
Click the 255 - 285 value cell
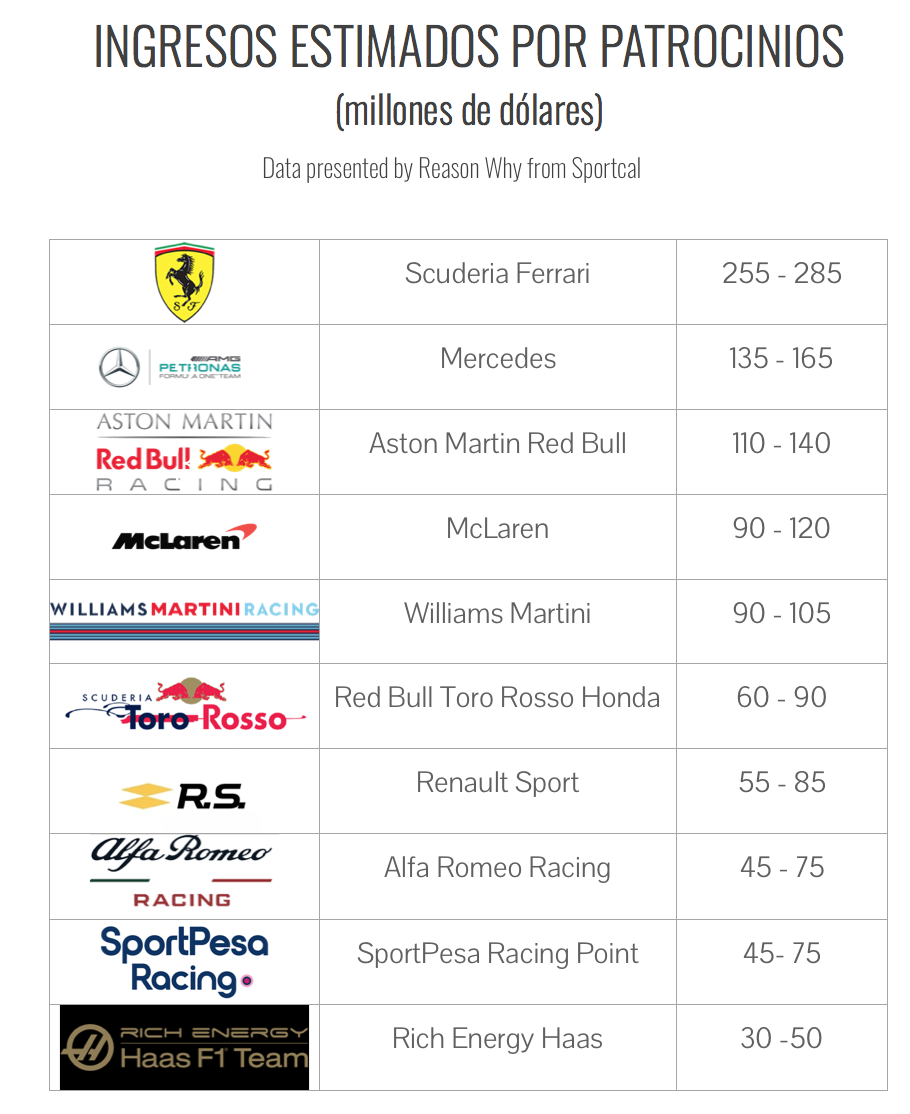point(781,282)
